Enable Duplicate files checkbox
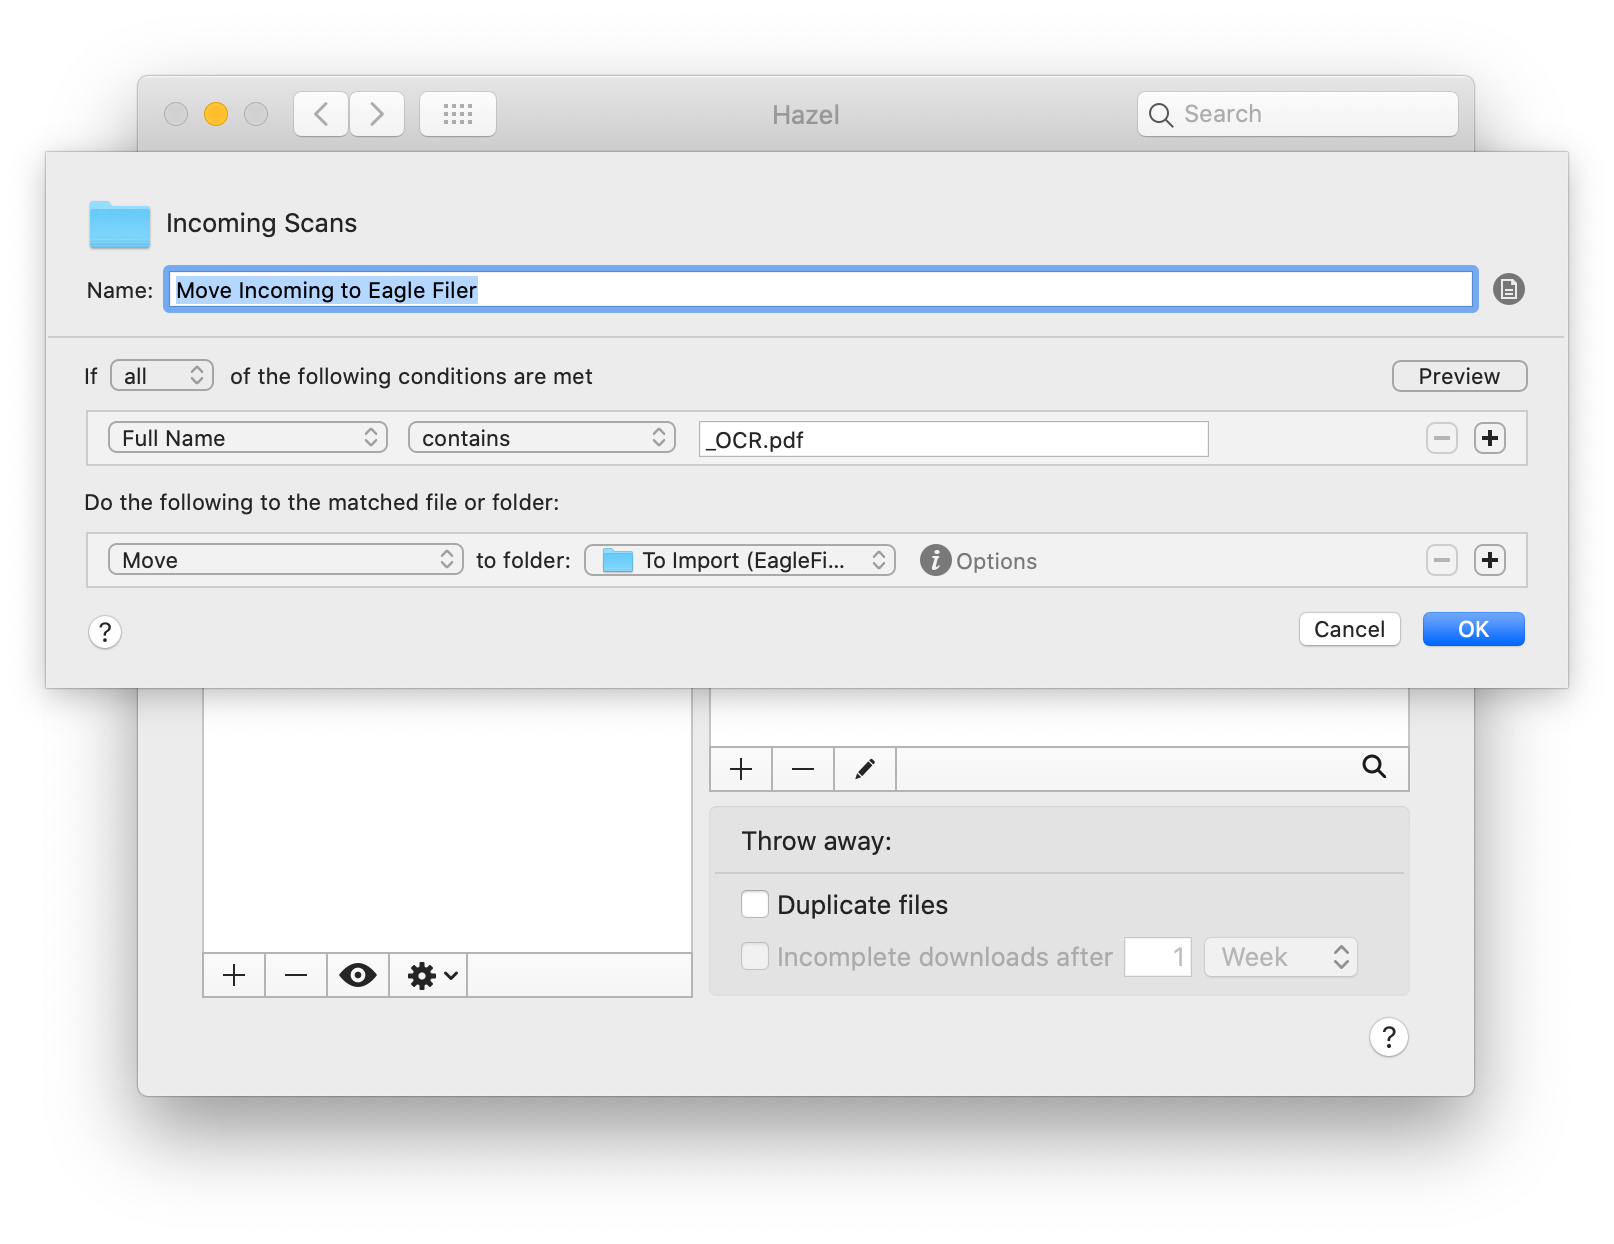This screenshot has width=1614, height=1244. coord(755,904)
